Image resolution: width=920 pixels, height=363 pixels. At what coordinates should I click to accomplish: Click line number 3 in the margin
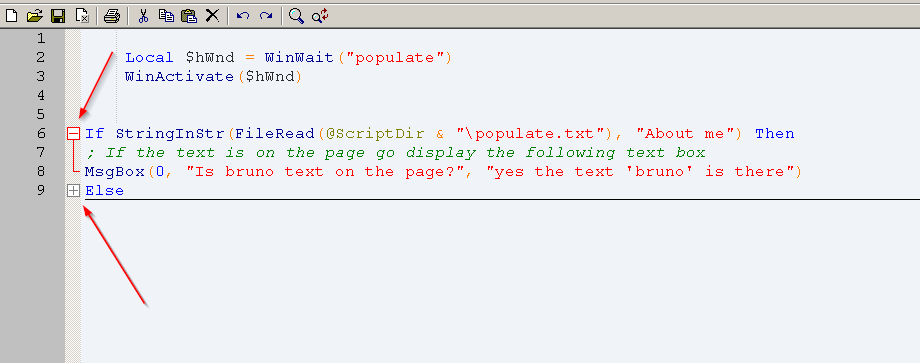(x=40, y=76)
